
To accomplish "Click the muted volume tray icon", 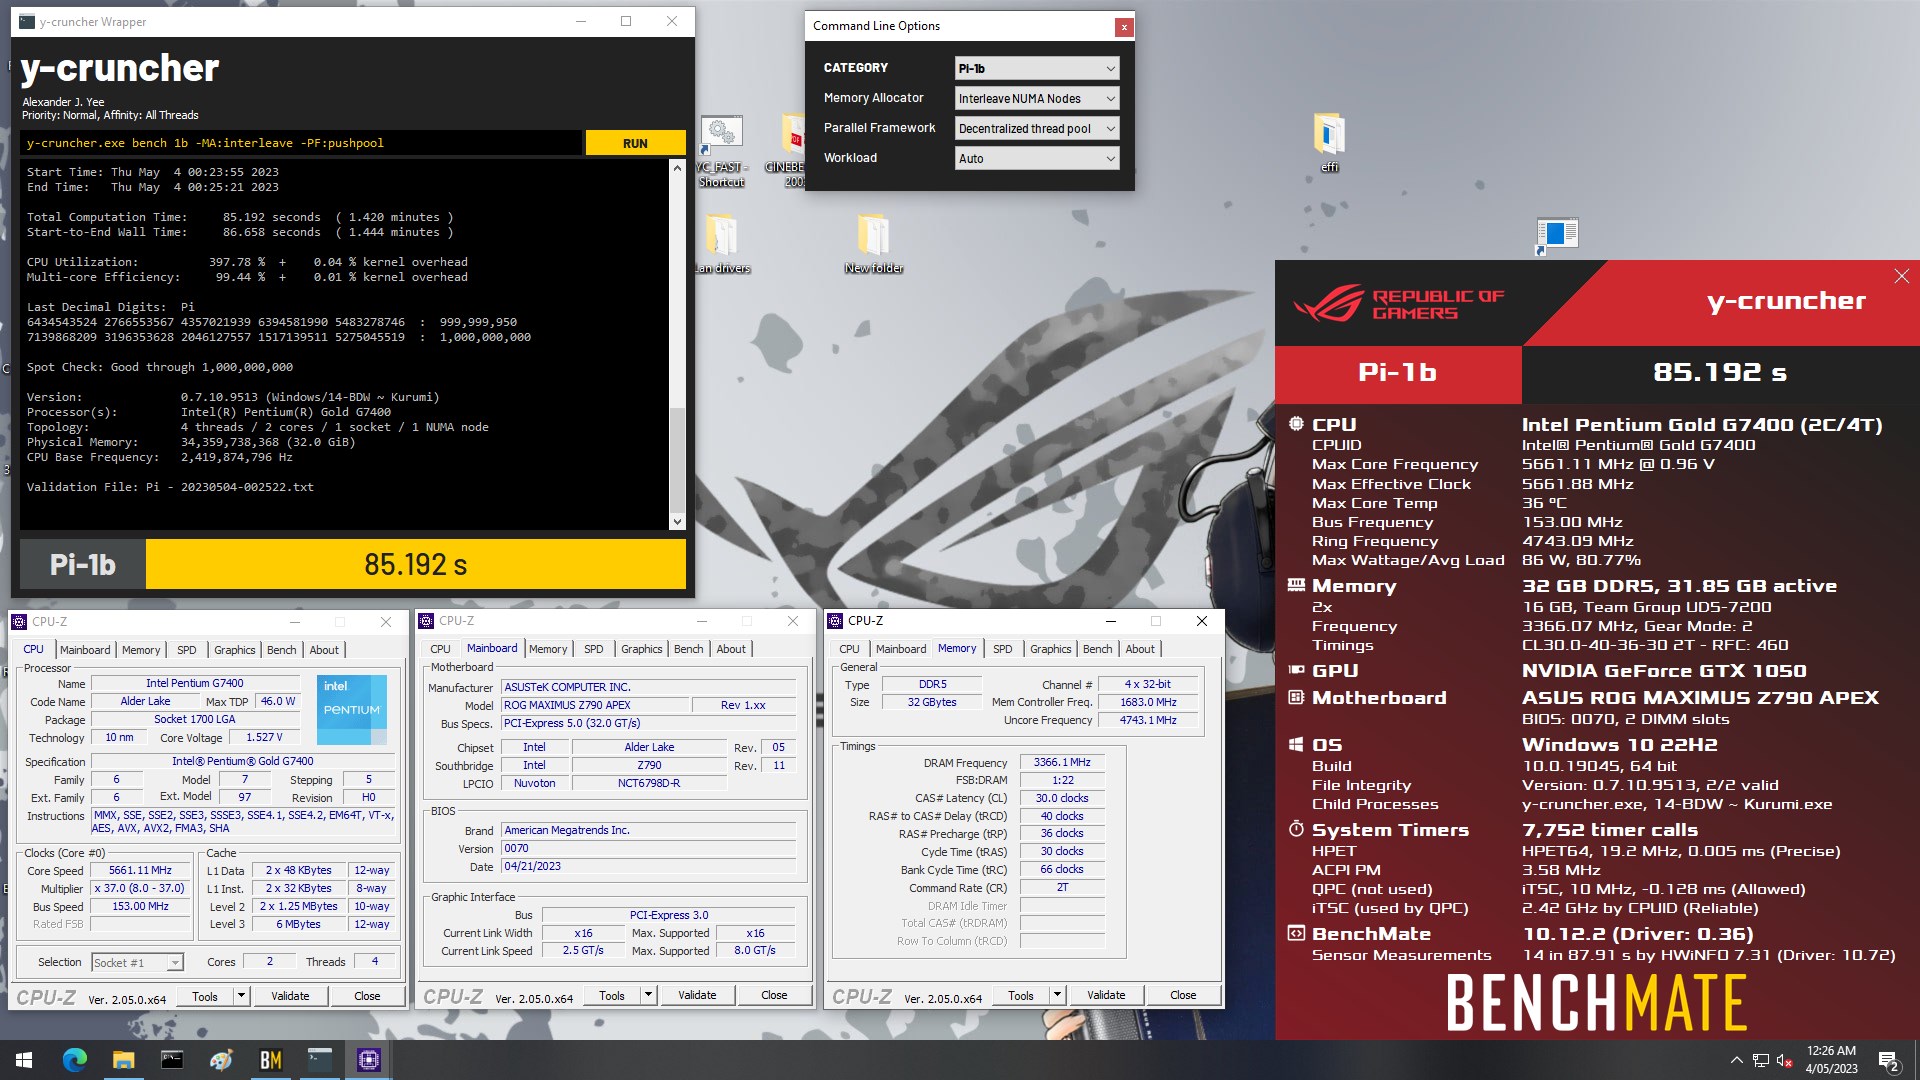I will click(x=1784, y=1060).
